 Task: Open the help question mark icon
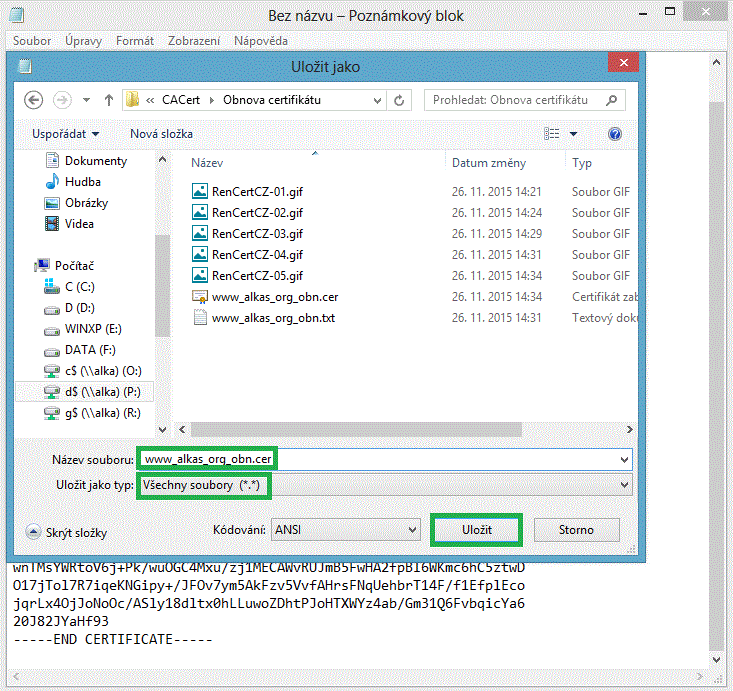point(615,133)
